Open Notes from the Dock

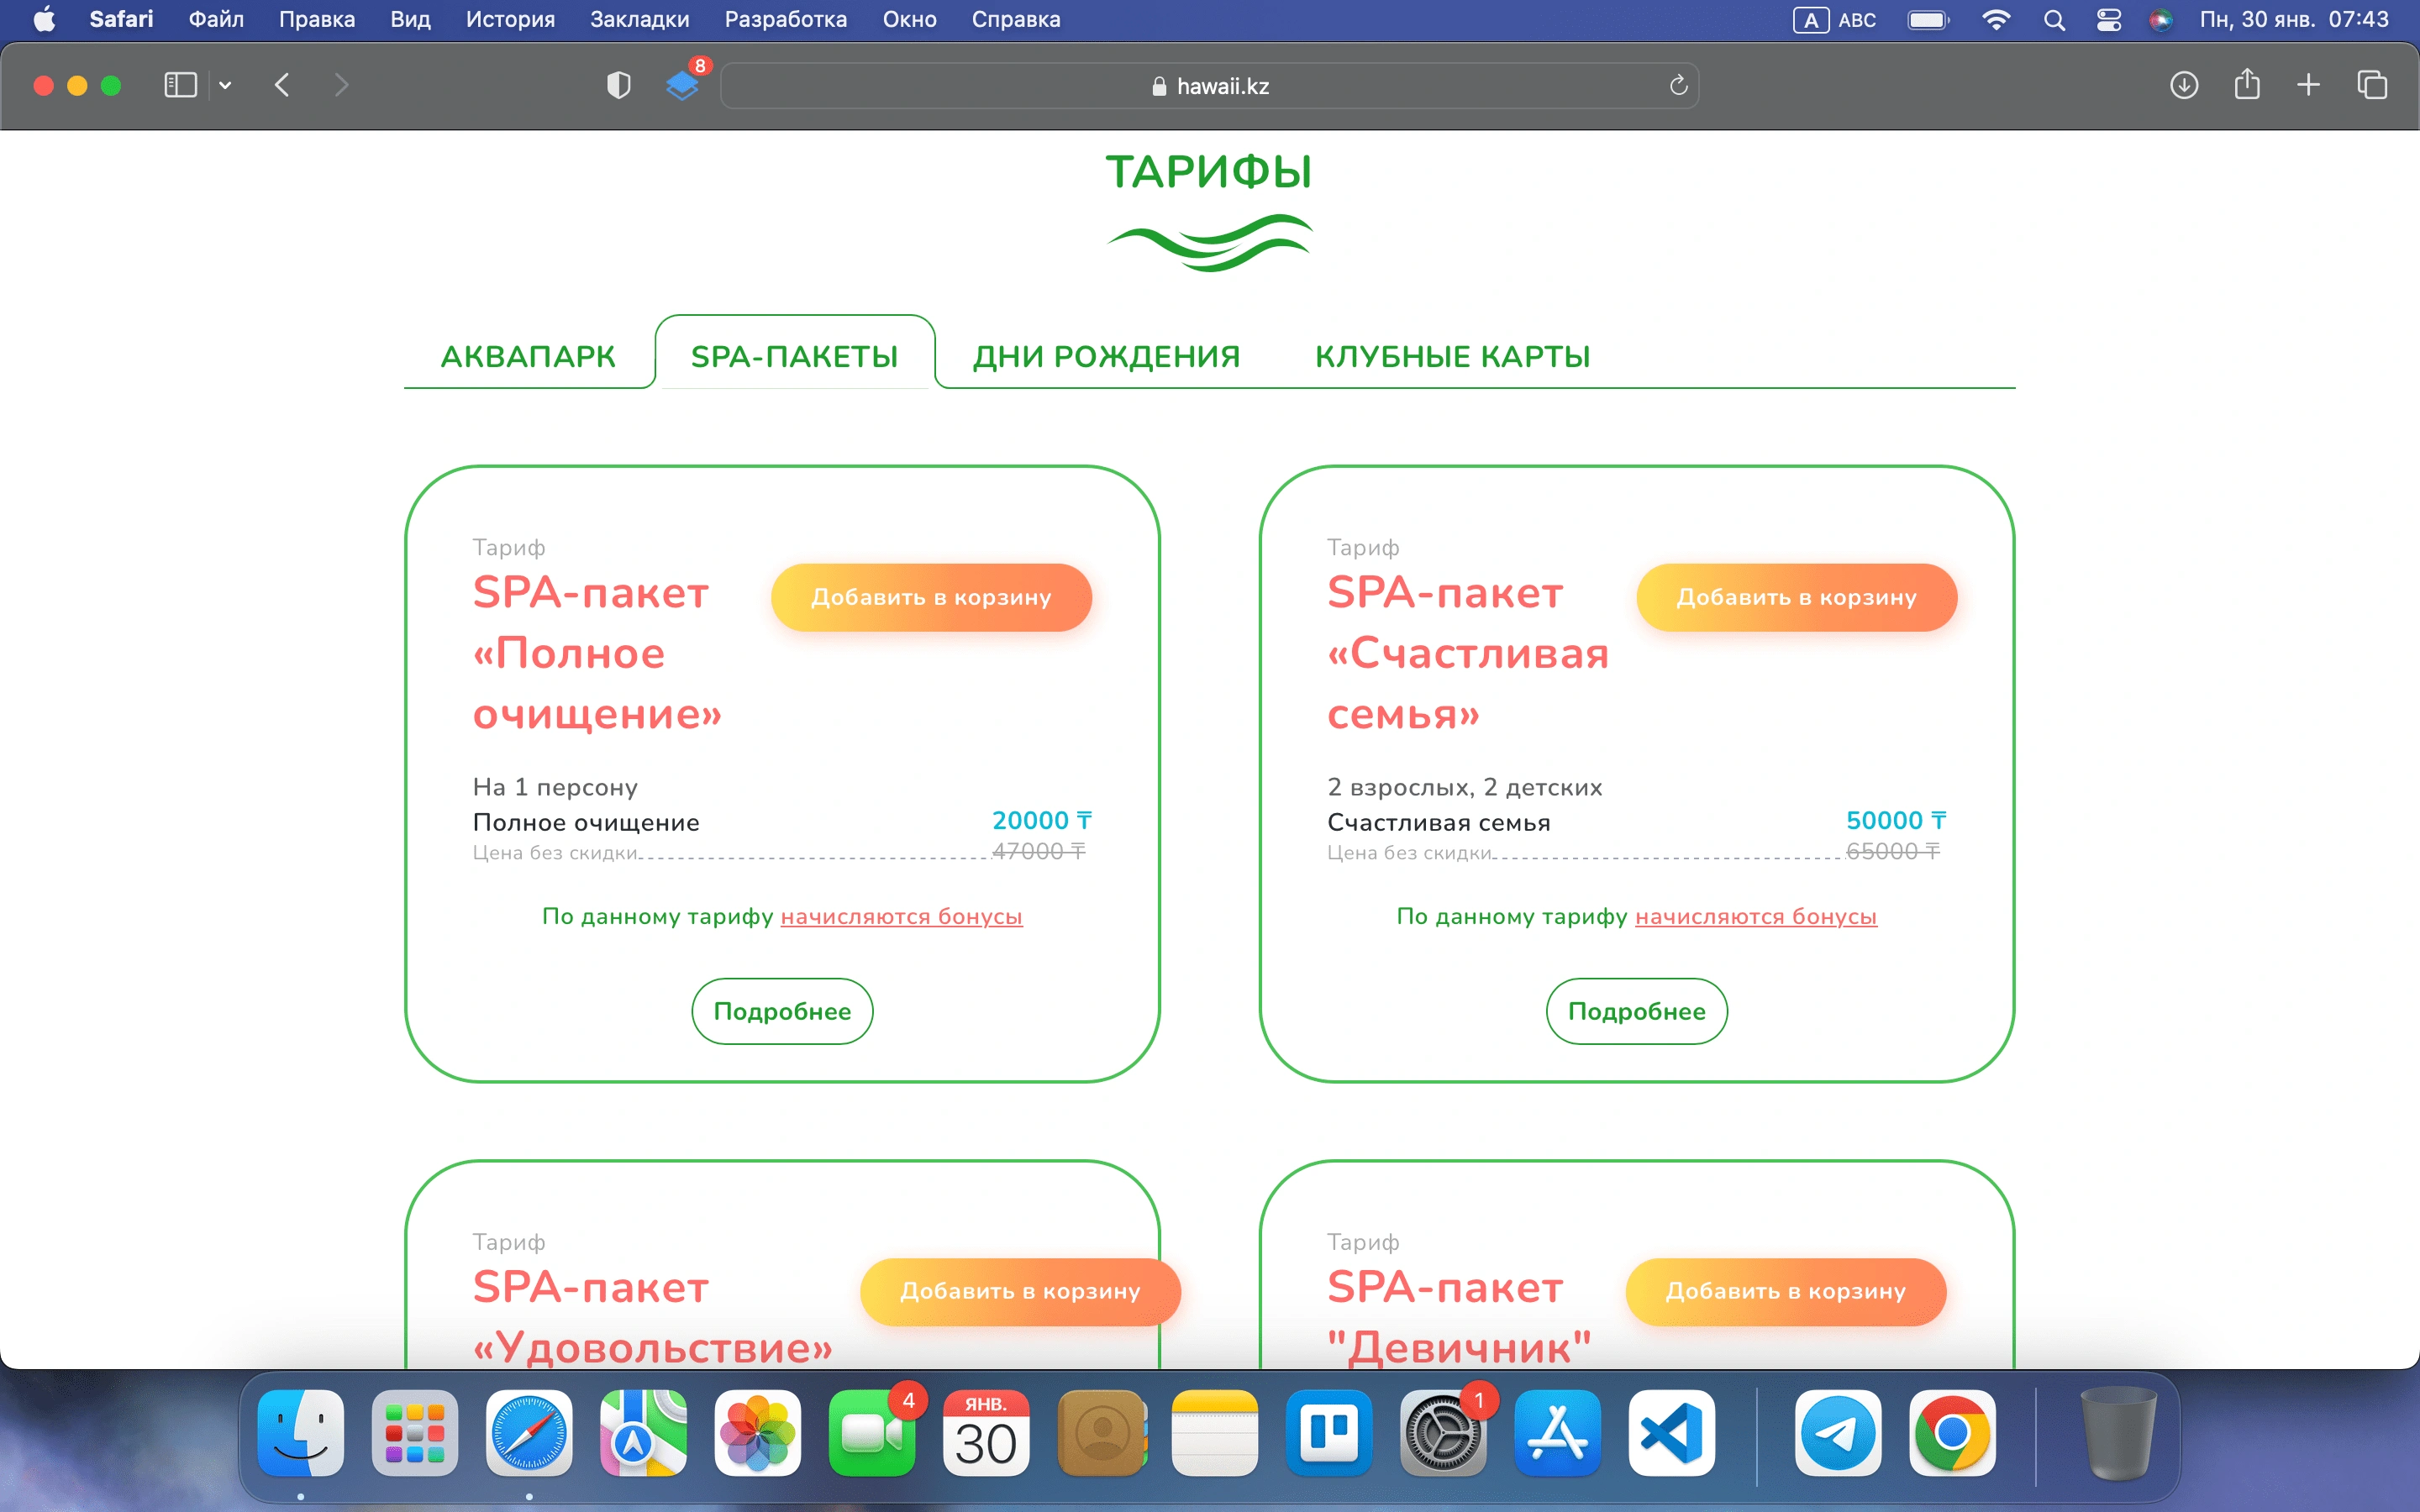pos(1215,1433)
